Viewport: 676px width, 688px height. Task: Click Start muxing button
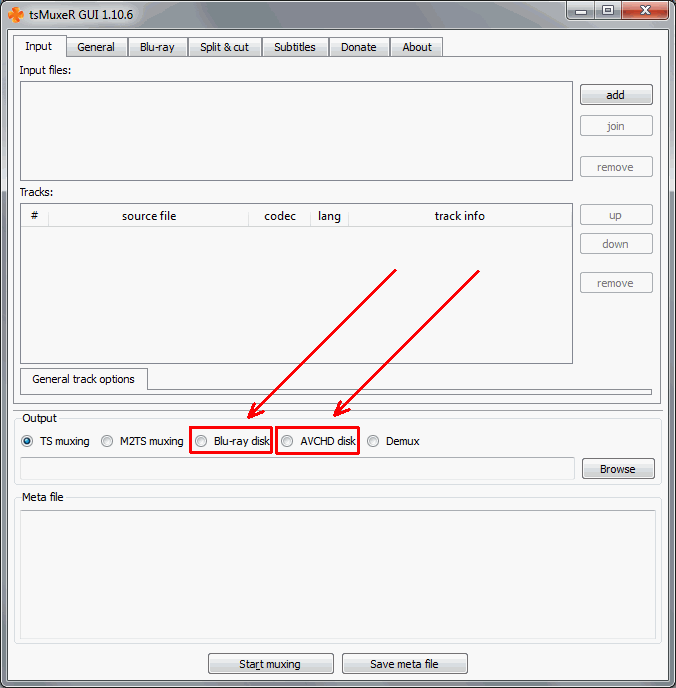click(271, 664)
